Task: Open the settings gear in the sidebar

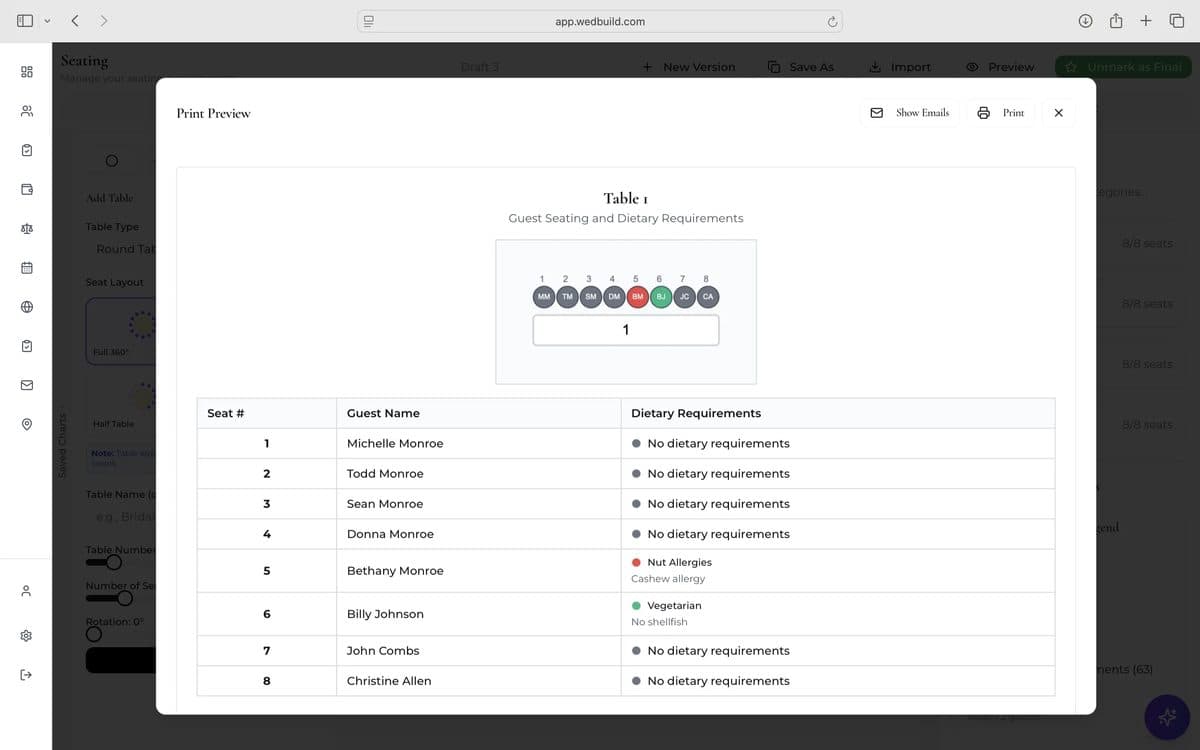Action: (27, 635)
